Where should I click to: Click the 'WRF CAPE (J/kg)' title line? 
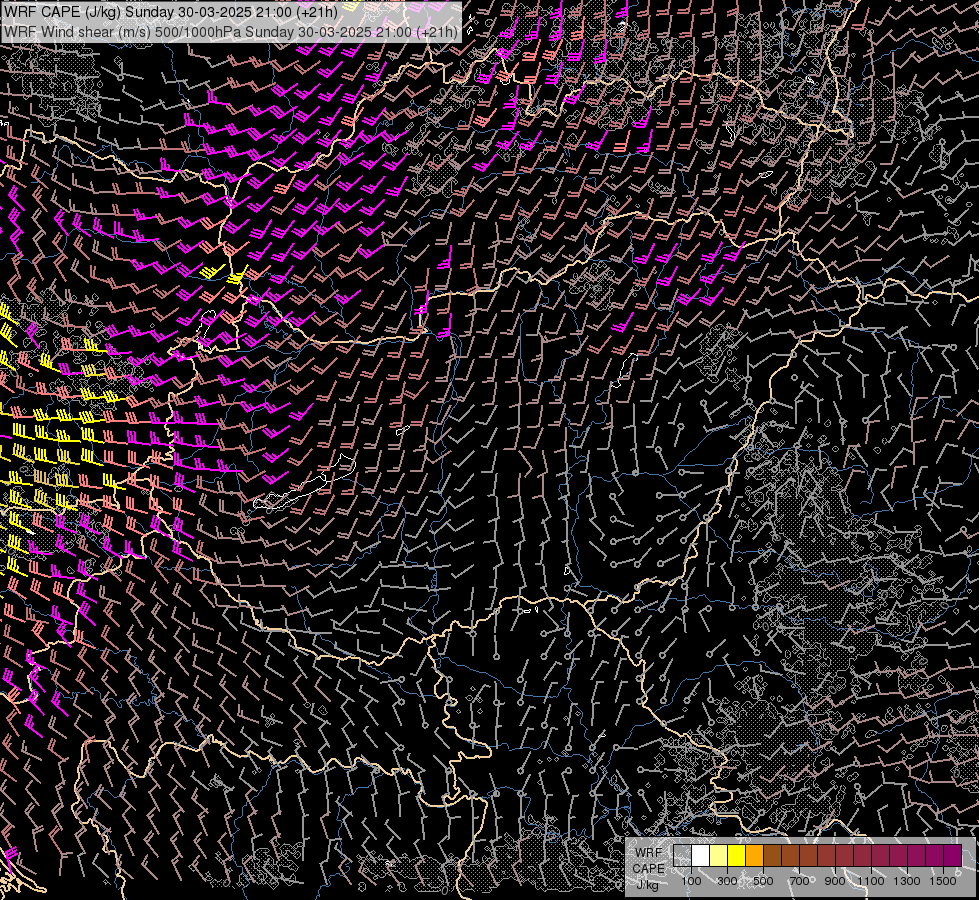[x=170, y=12]
